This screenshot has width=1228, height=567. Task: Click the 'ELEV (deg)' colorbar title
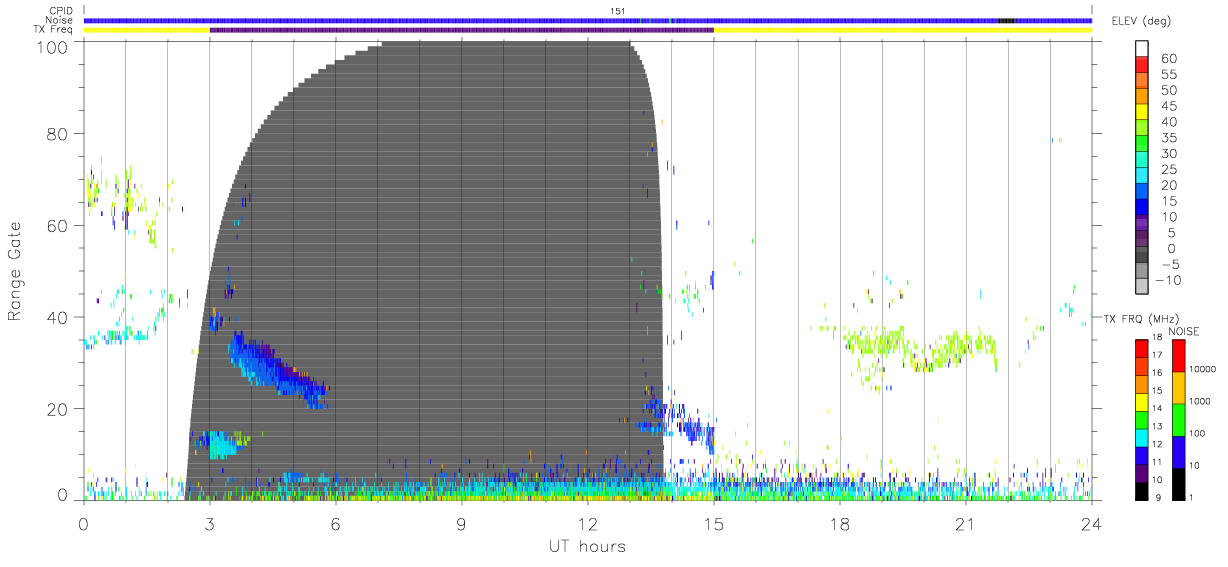[x=1143, y=20]
